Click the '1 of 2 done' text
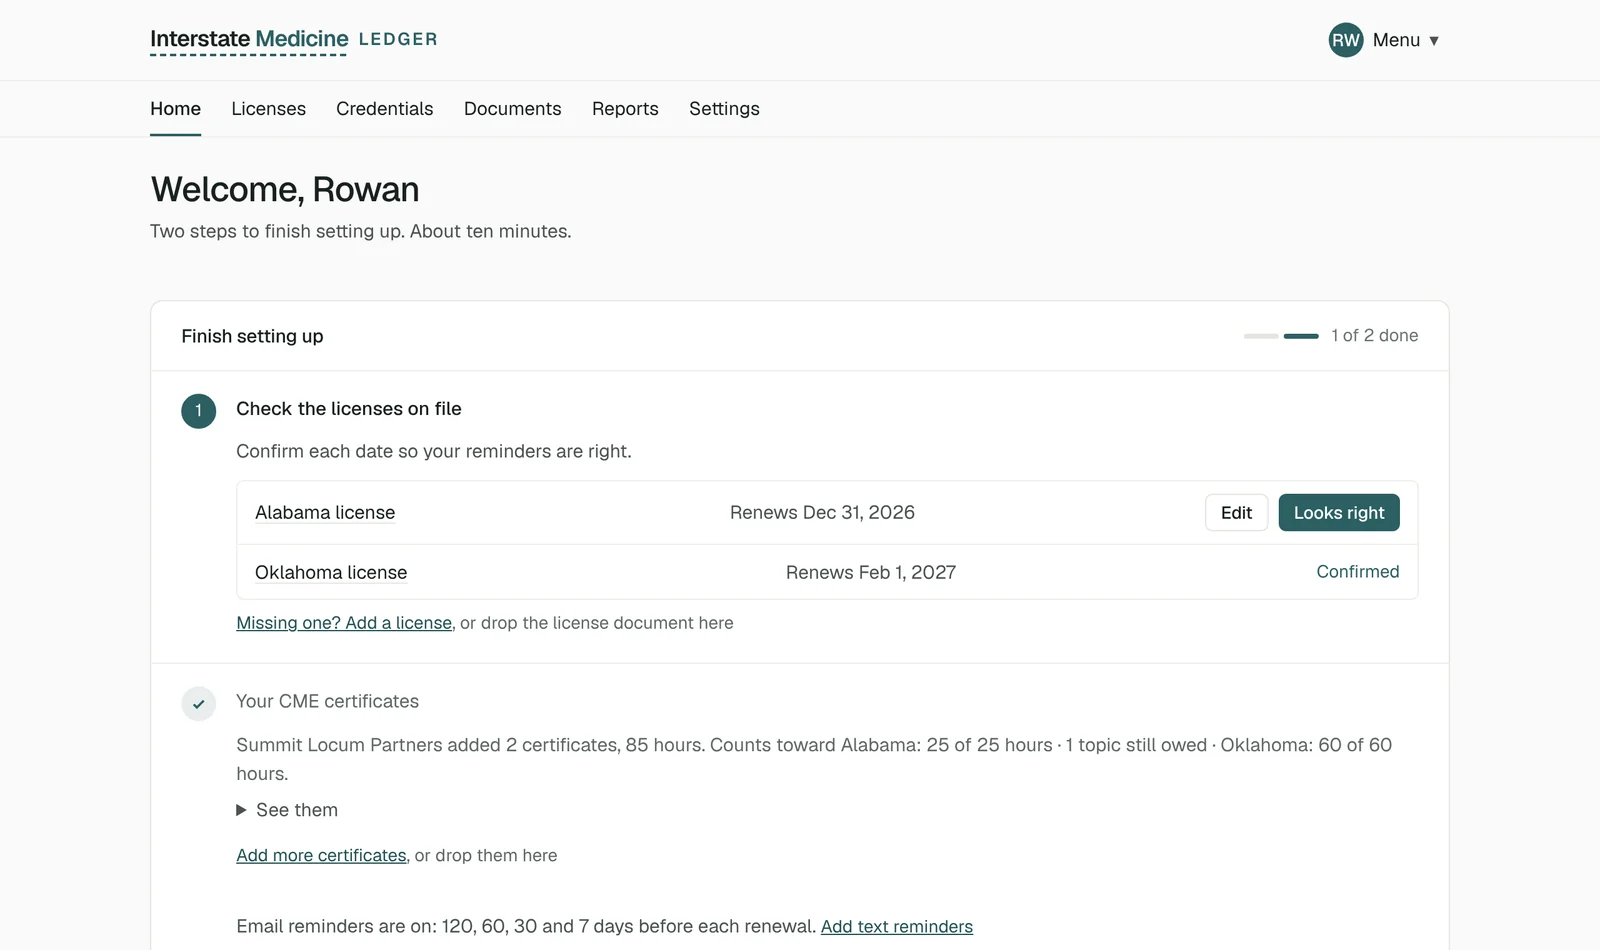 (1375, 336)
